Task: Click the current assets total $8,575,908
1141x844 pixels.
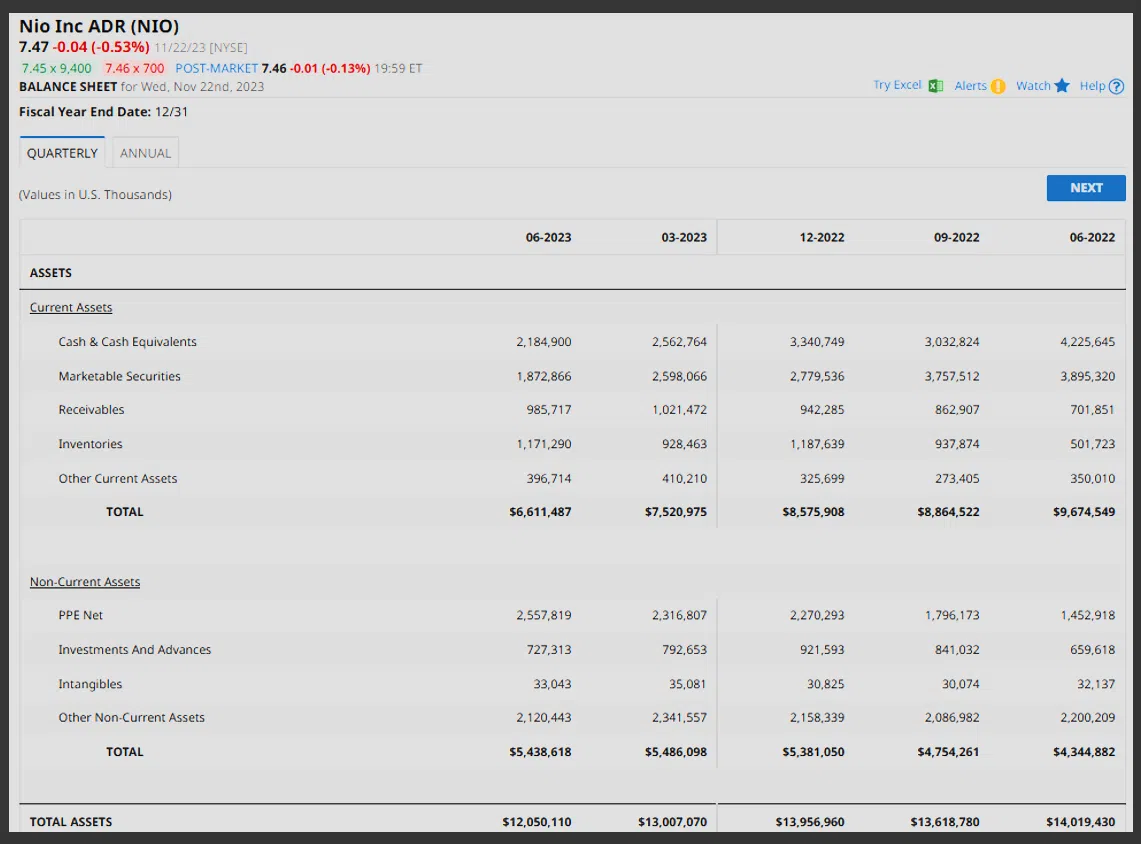Action: tap(814, 511)
